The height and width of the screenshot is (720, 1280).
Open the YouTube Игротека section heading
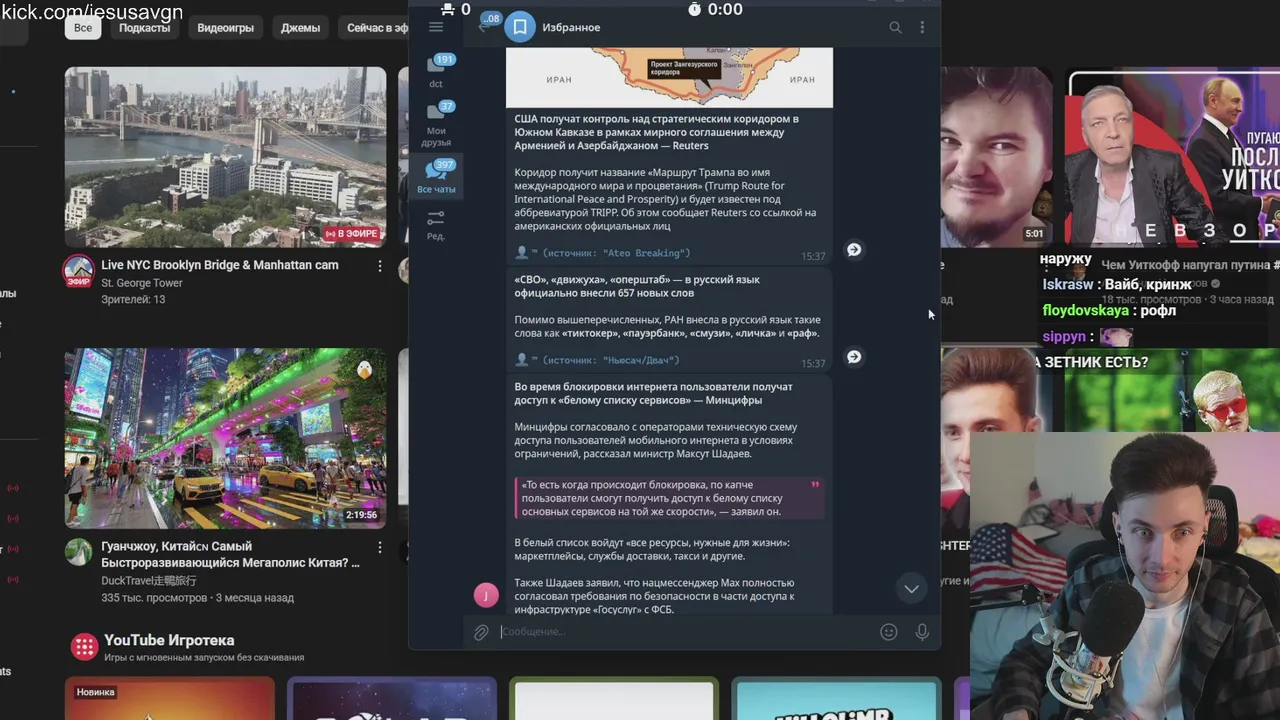pos(169,640)
